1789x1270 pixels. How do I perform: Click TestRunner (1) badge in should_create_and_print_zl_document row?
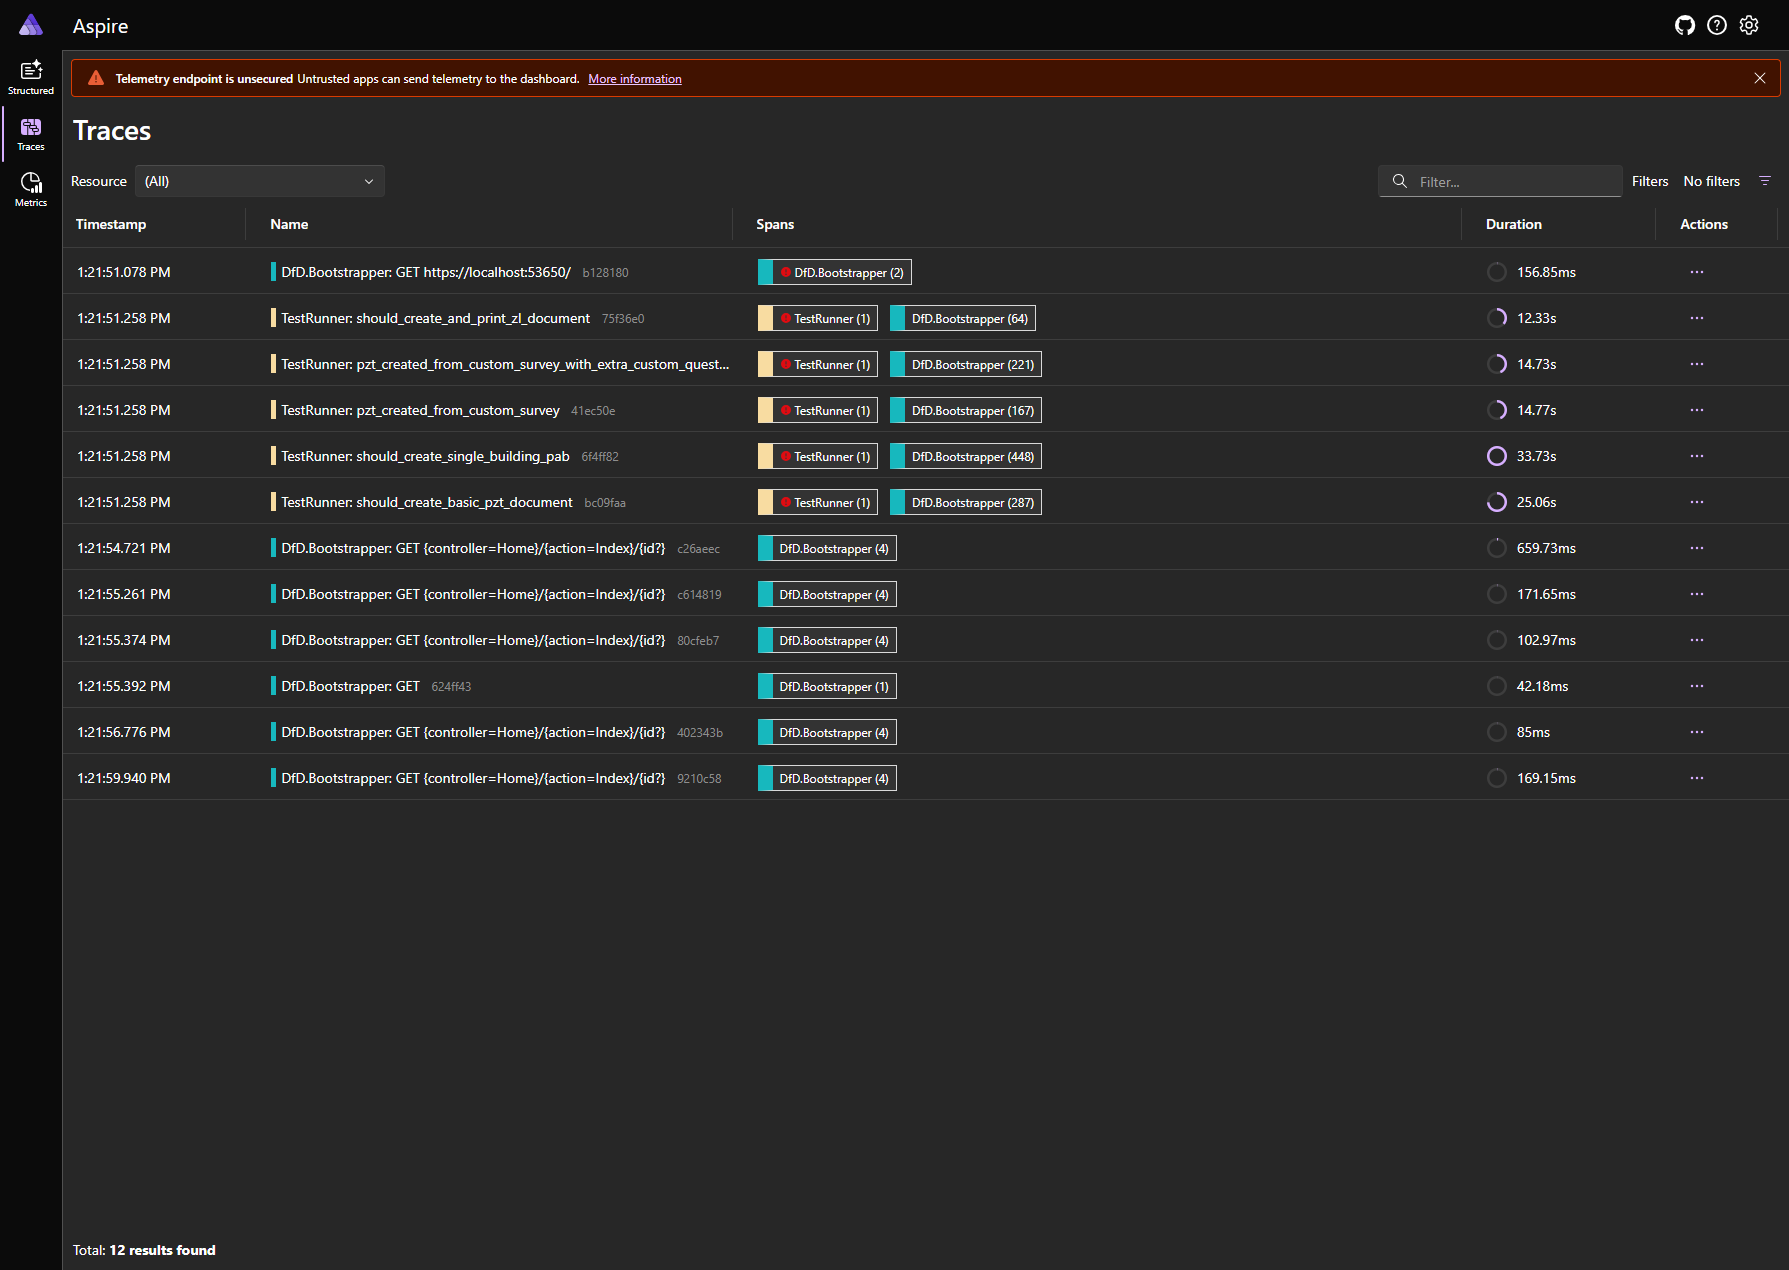pos(818,318)
